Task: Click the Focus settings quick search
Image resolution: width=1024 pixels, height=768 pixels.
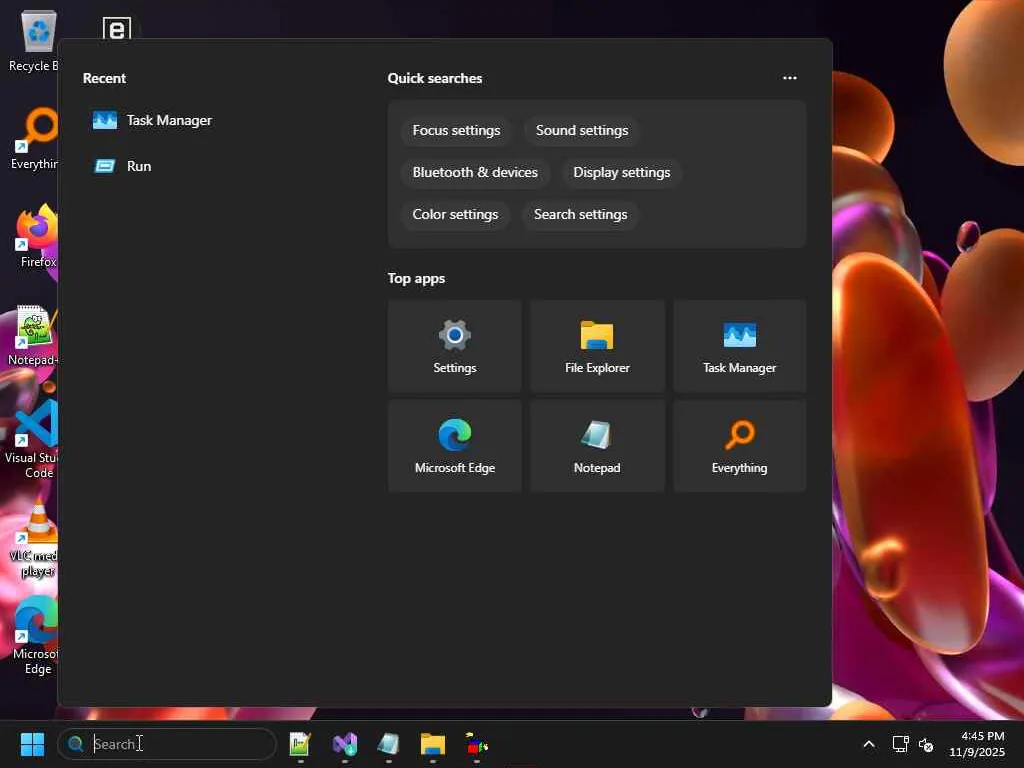Action: (456, 131)
